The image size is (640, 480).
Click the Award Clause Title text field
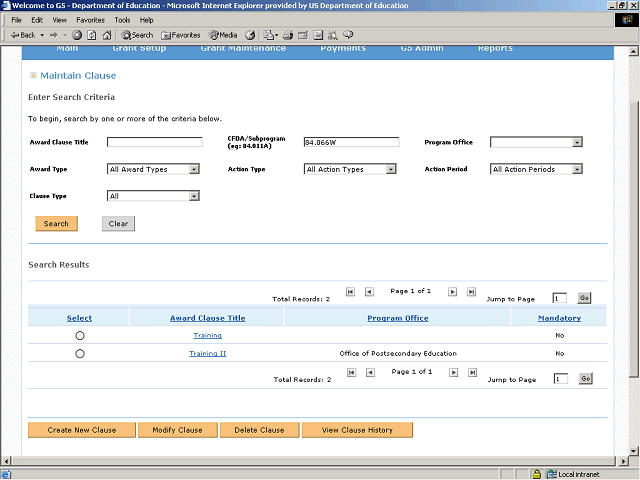pyautogui.click(x=155, y=142)
